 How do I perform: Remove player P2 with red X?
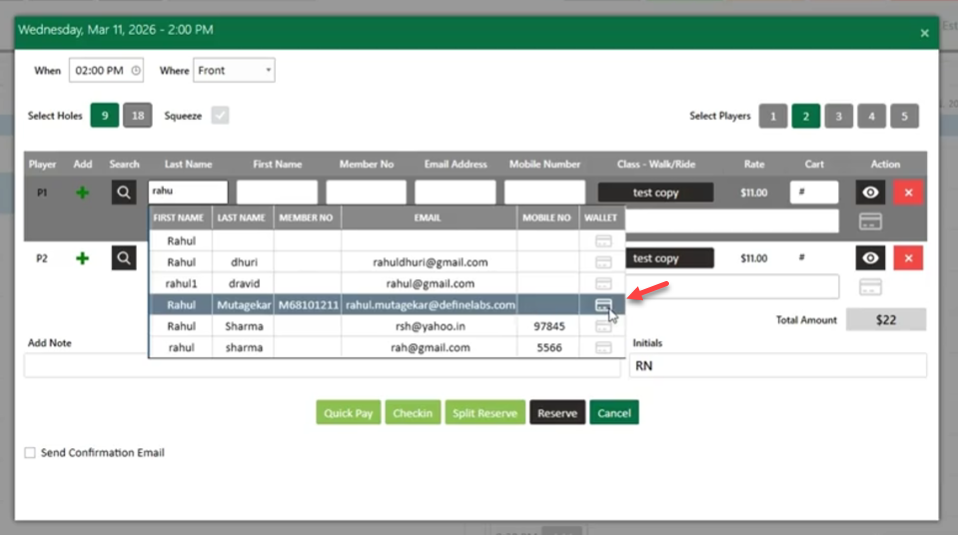pyautogui.click(x=908, y=258)
